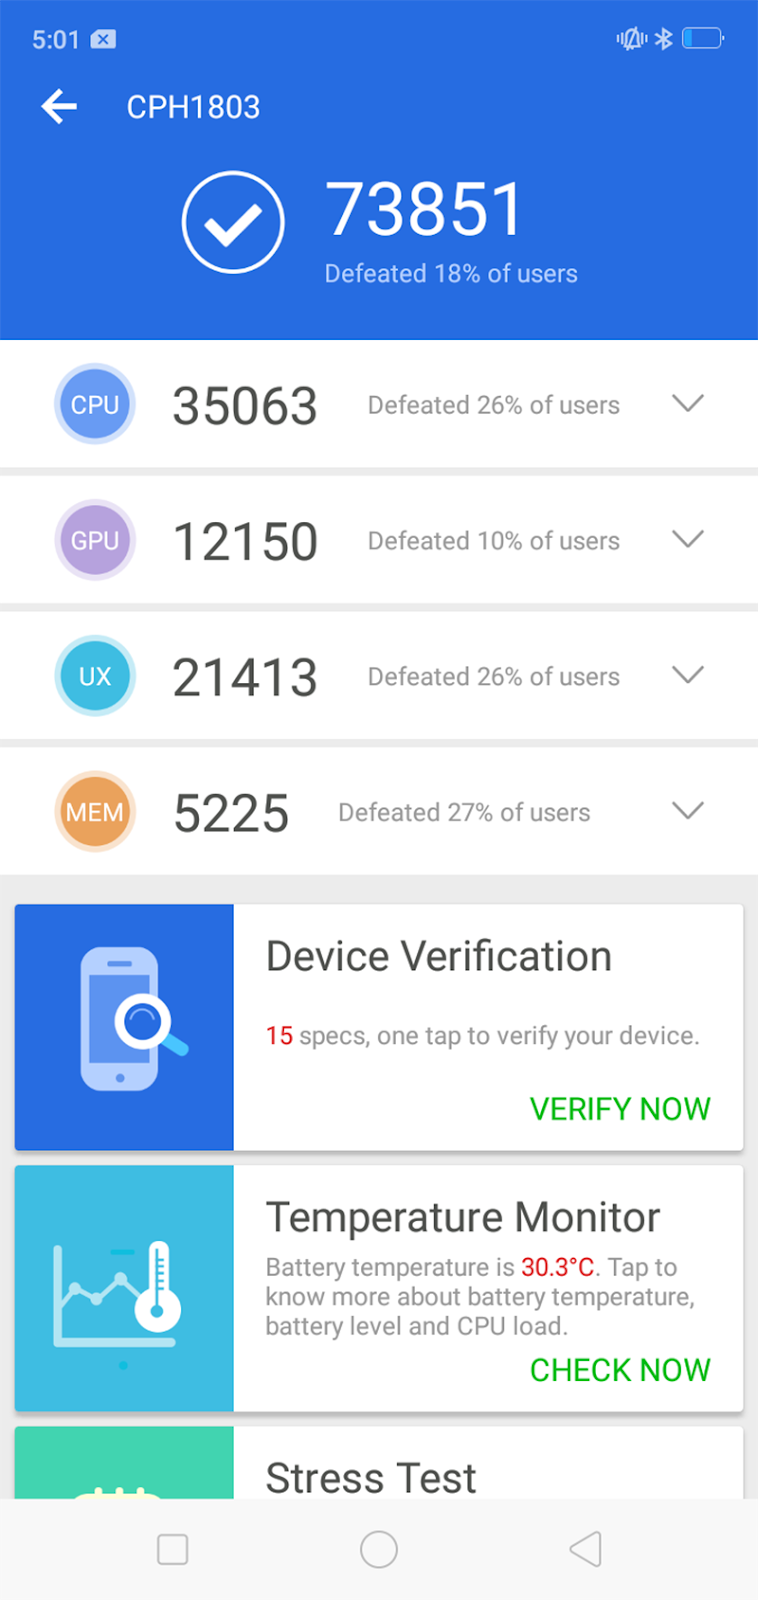Tap the recent apps square button
Screen dimensions: 758x1600
[173, 1549]
